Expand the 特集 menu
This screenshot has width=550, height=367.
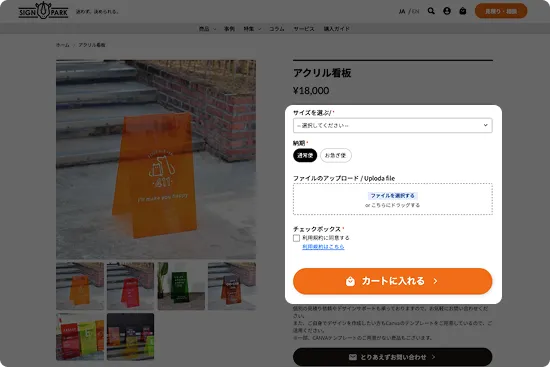coord(252,29)
